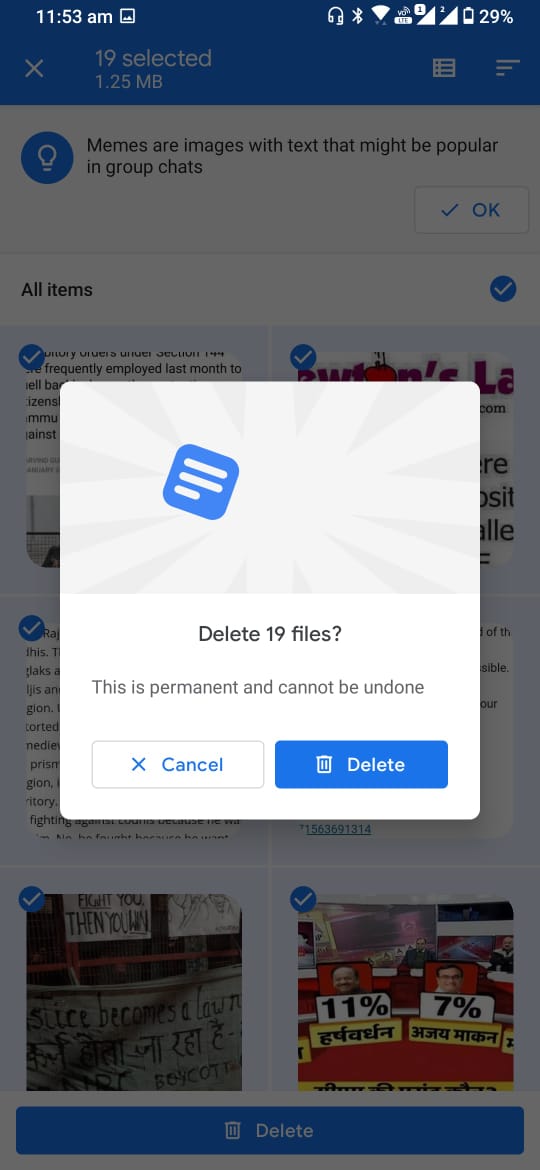This screenshot has height=1170, width=540.
Task: Tap the 19 selected title text
Action: pyautogui.click(x=153, y=58)
